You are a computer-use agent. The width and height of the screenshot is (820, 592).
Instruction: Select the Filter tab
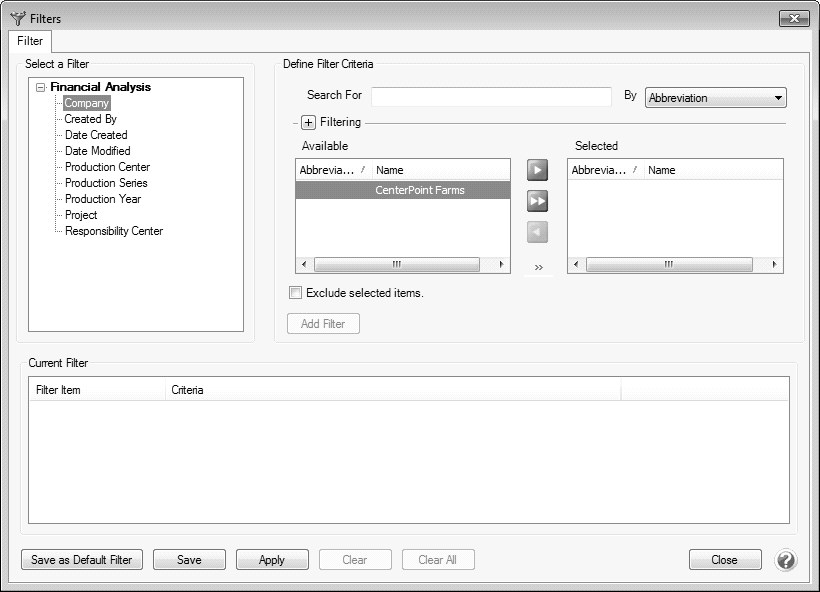click(x=30, y=41)
